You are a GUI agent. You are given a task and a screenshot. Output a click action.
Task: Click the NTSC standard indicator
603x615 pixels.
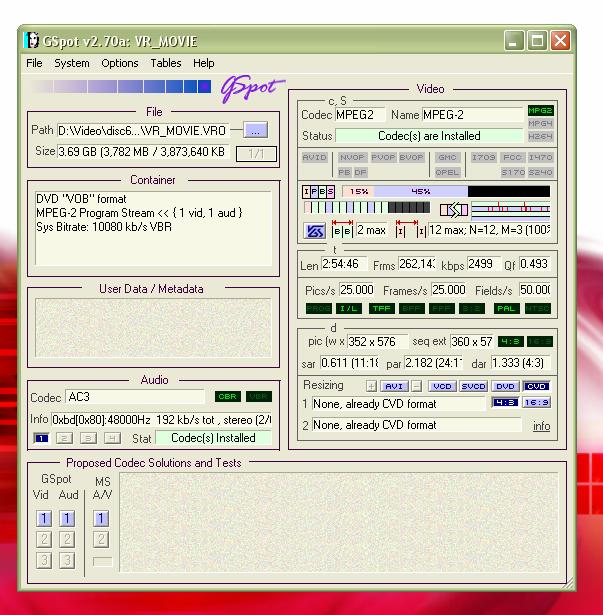pyautogui.click(x=538, y=309)
